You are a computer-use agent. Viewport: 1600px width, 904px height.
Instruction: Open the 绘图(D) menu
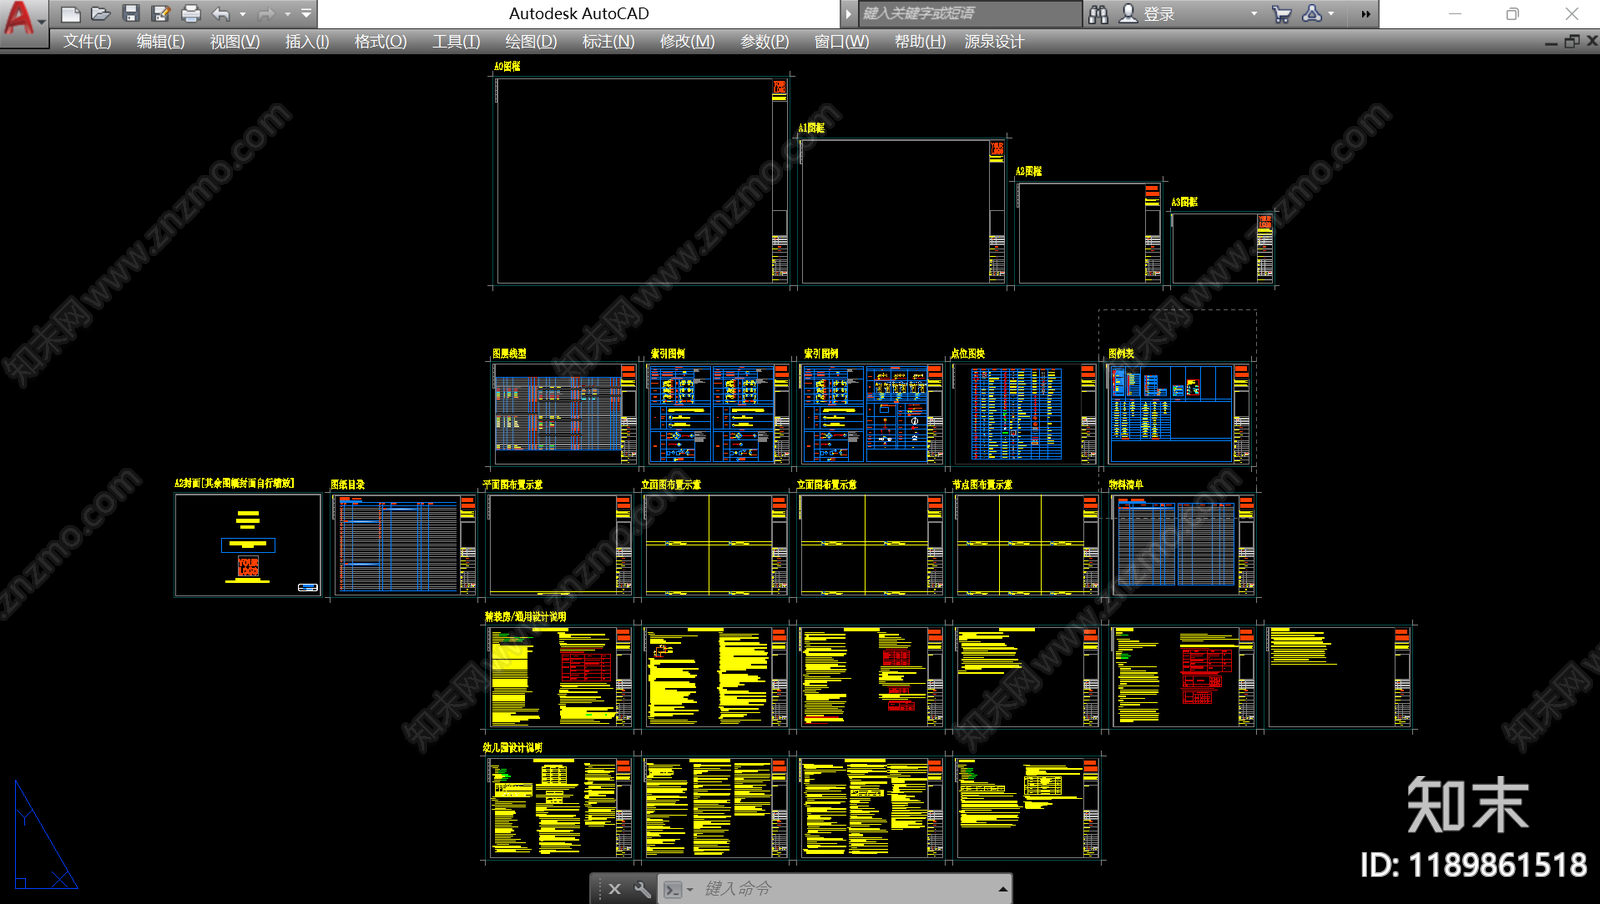coord(531,41)
